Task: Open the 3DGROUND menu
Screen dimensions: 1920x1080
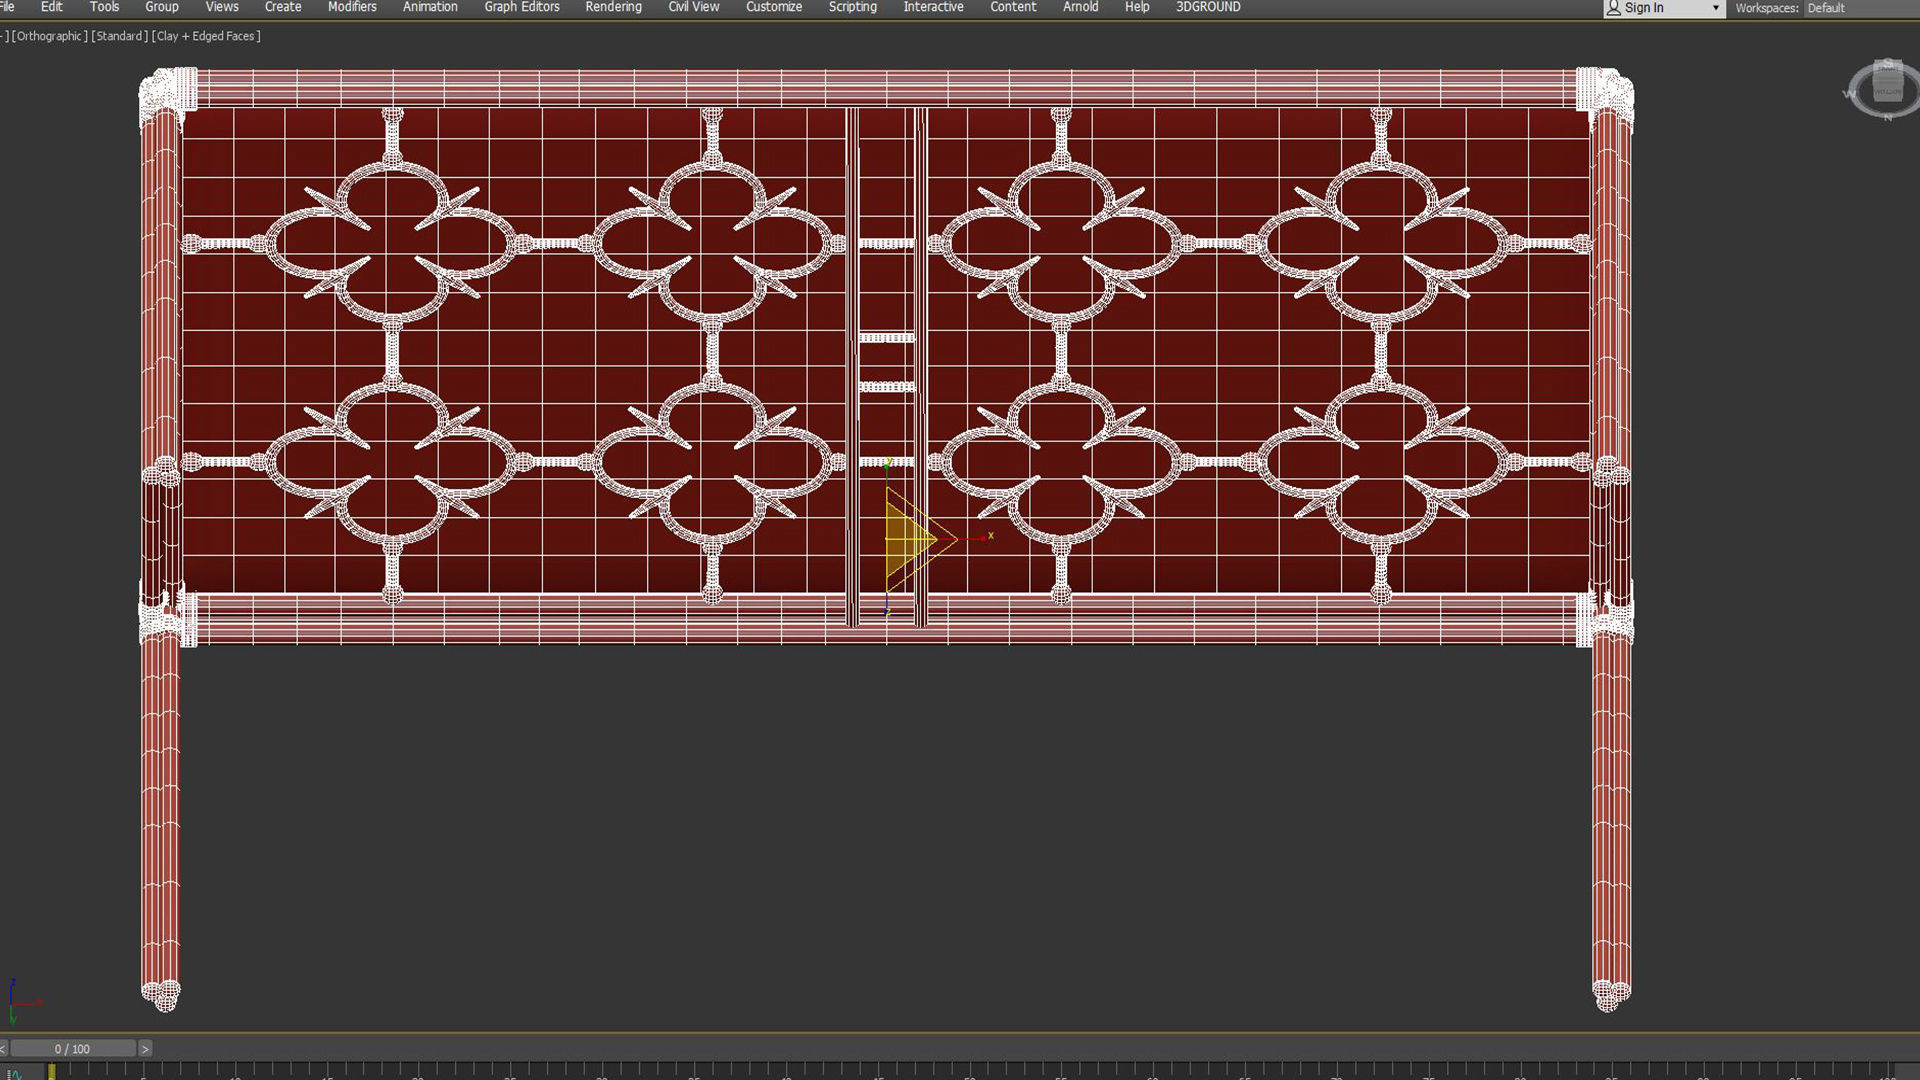Action: 1207,7
